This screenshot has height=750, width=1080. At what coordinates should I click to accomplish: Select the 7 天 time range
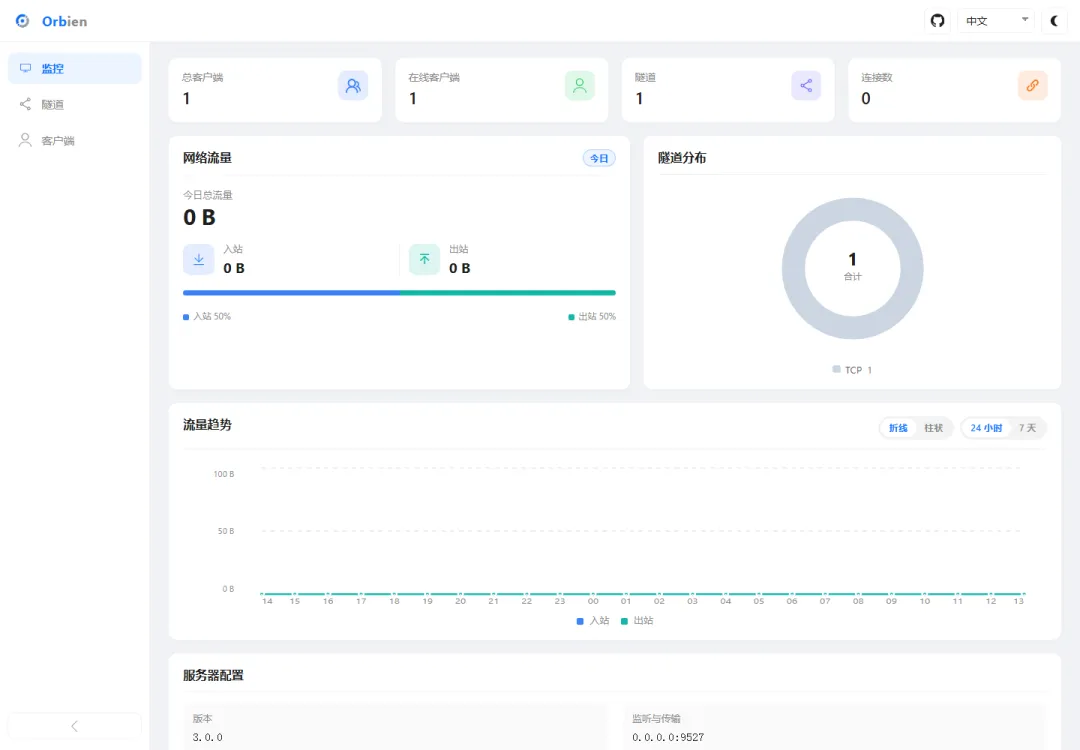click(x=1027, y=428)
